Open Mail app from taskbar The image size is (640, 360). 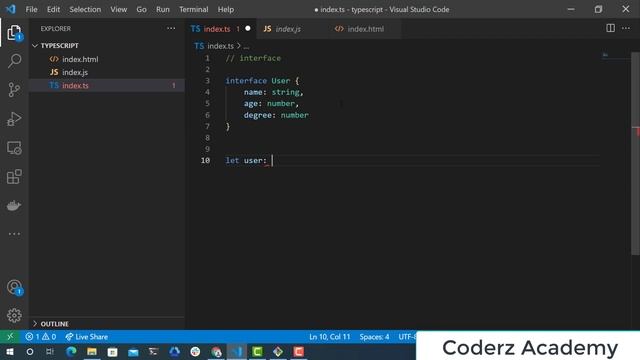tap(133, 351)
